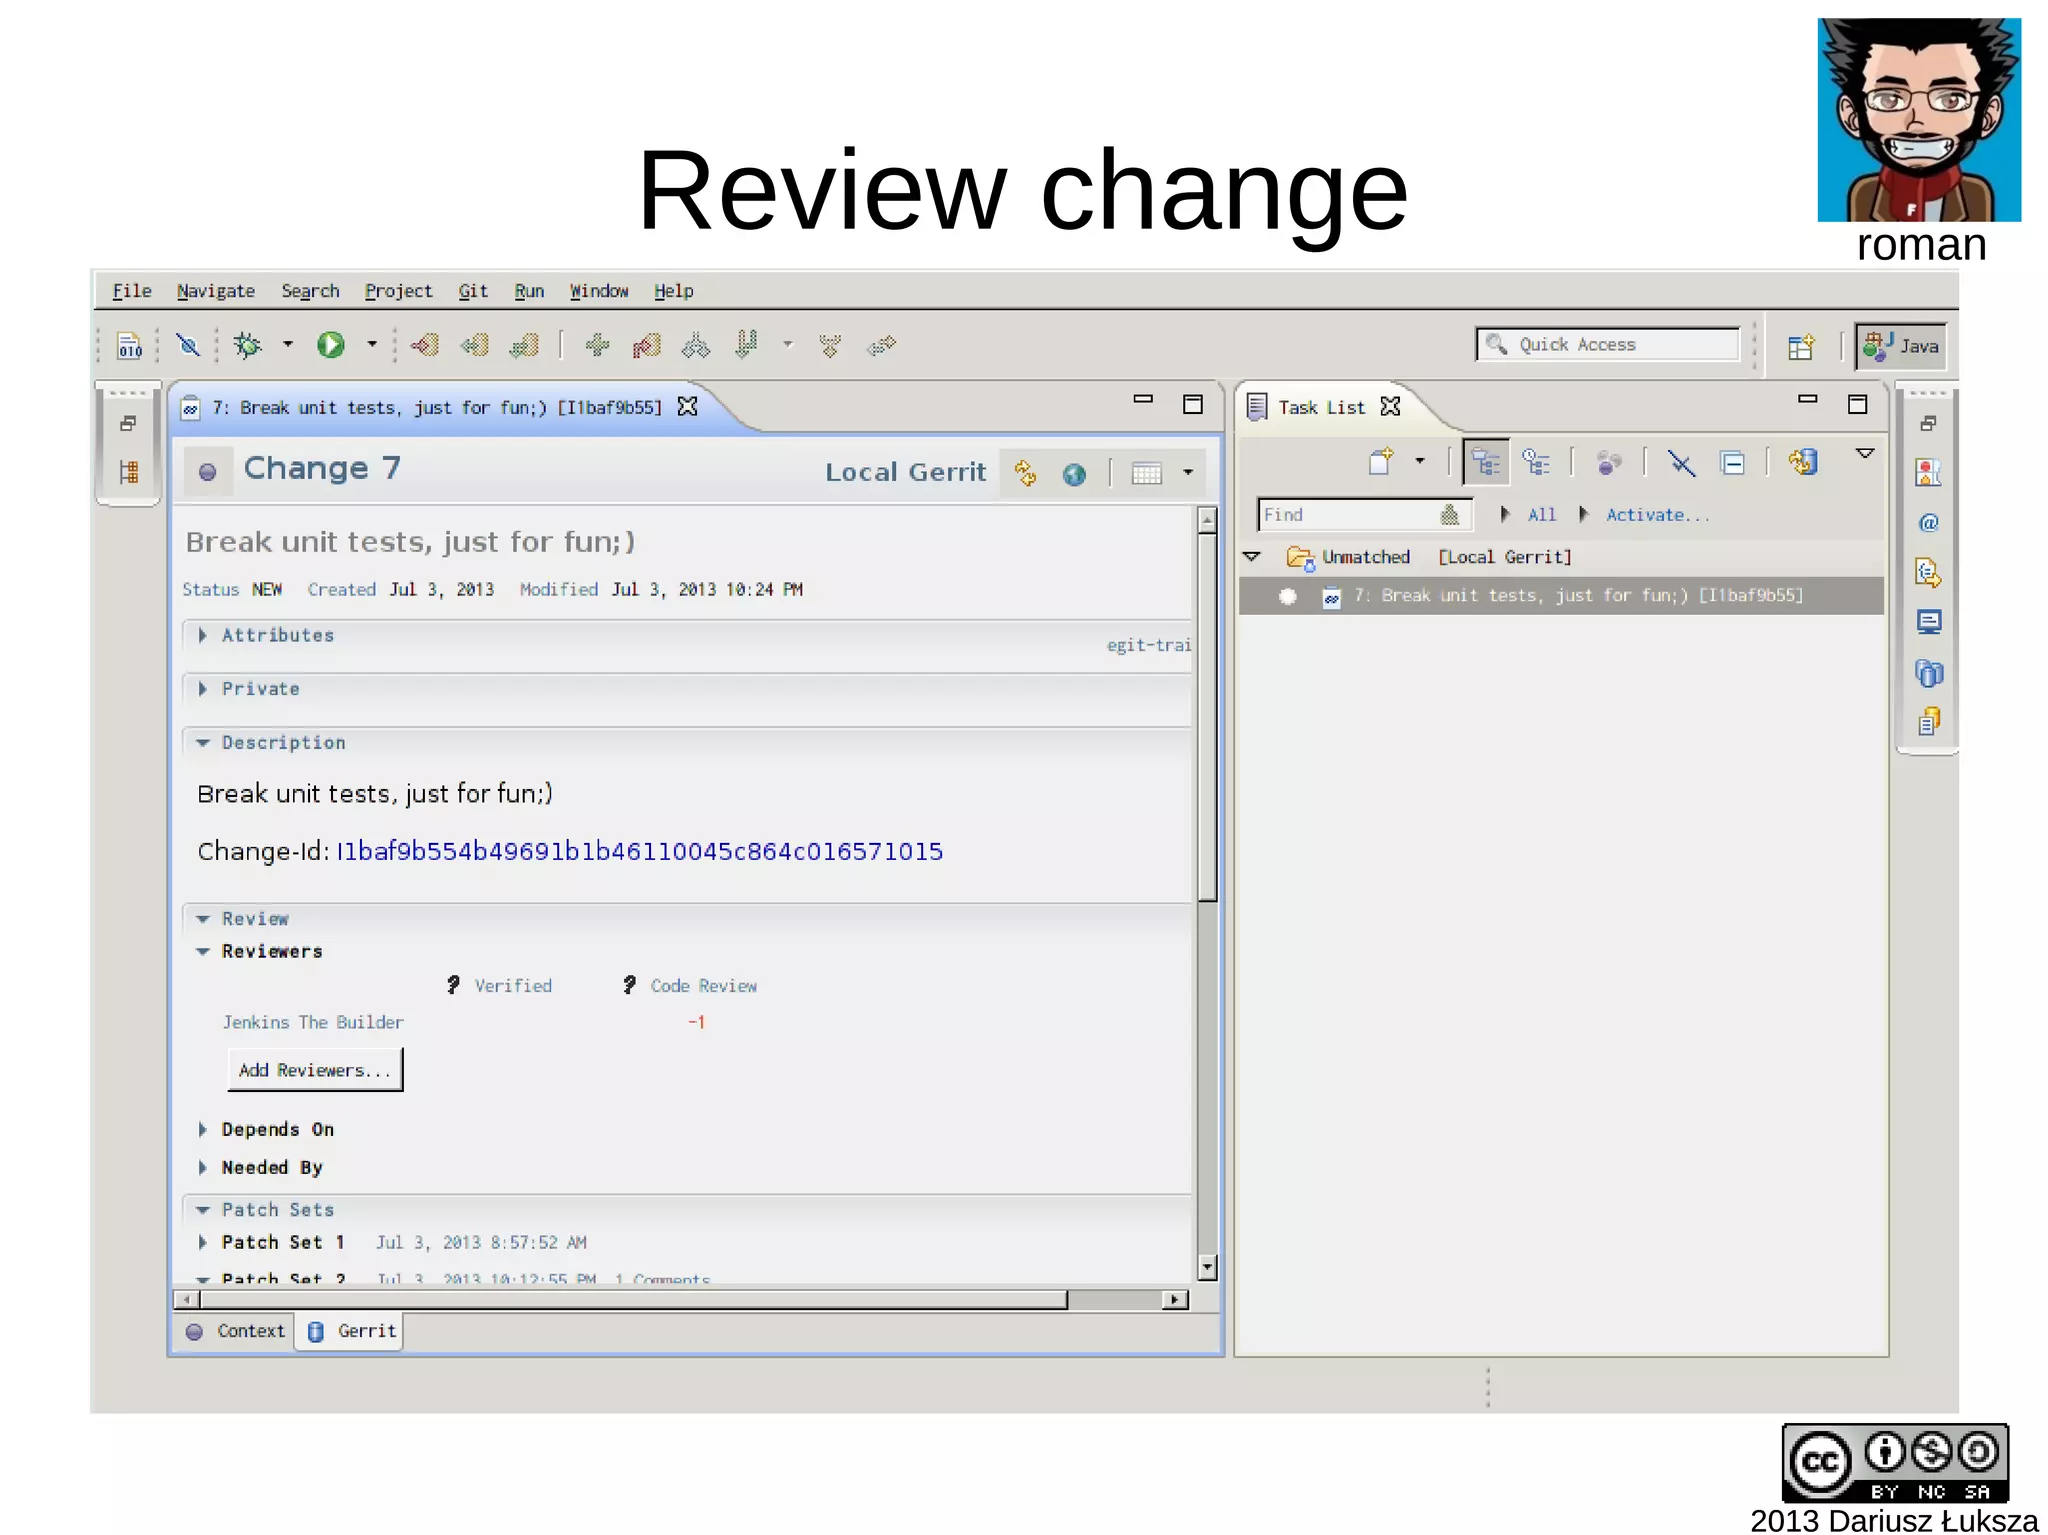The height and width of the screenshot is (1535, 2048).
Task: Click the Synchronize icon next to Local Gerrit
Action: coord(1025,473)
